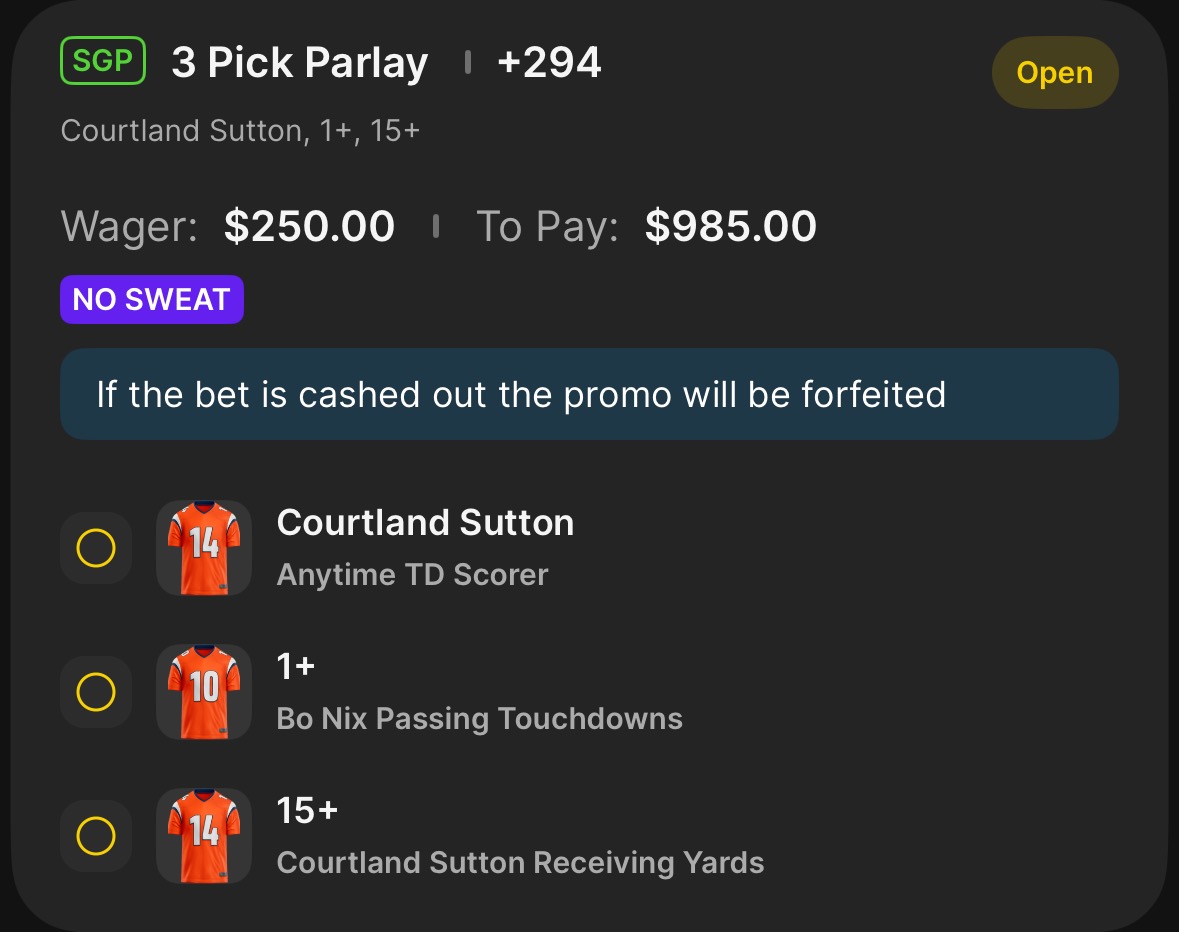The height and width of the screenshot is (932, 1179).
Task: Click the 15+ line value
Action: [307, 810]
